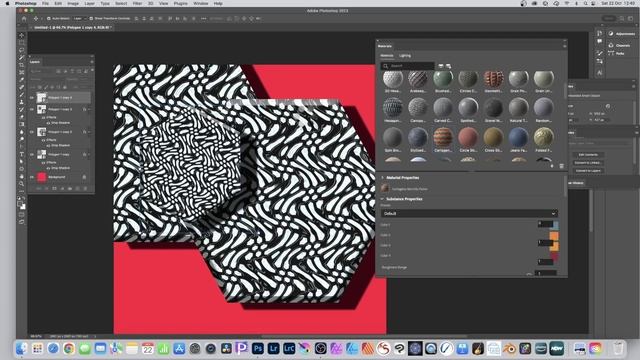Open the File menu
640x360 pixels.
[45, 3]
